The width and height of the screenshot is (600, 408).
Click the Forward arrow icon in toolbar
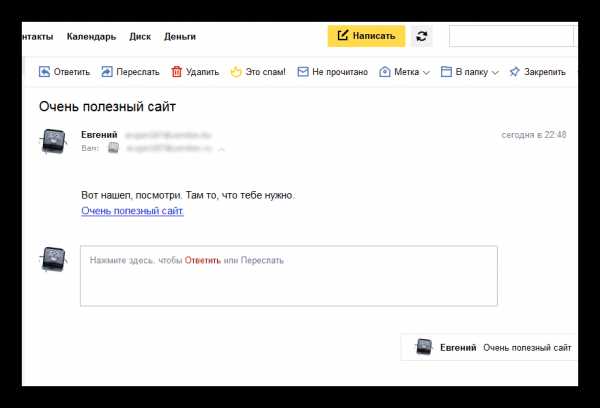click(x=107, y=72)
